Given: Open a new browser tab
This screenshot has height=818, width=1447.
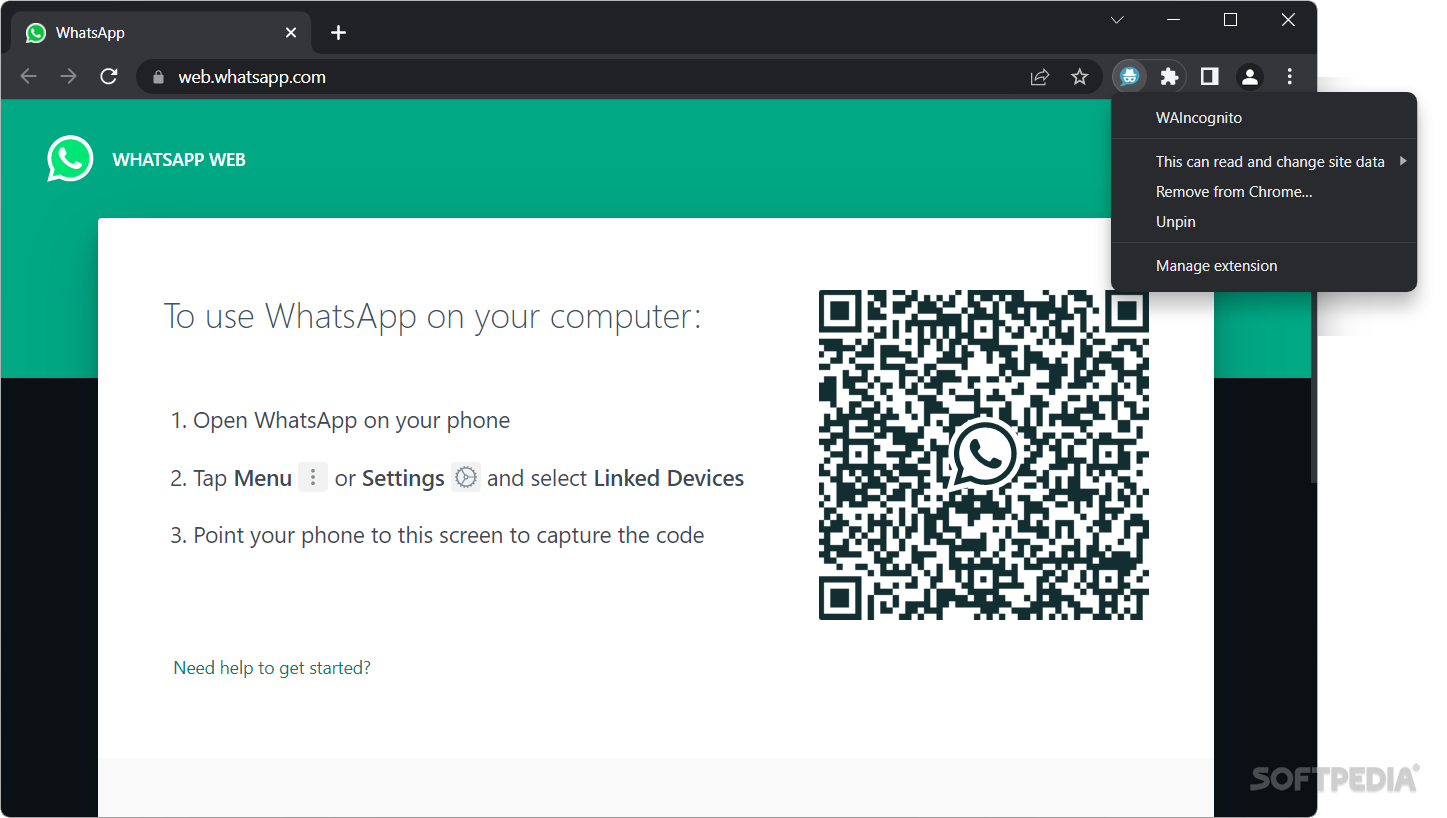Looking at the screenshot, I should coord(338,33).
